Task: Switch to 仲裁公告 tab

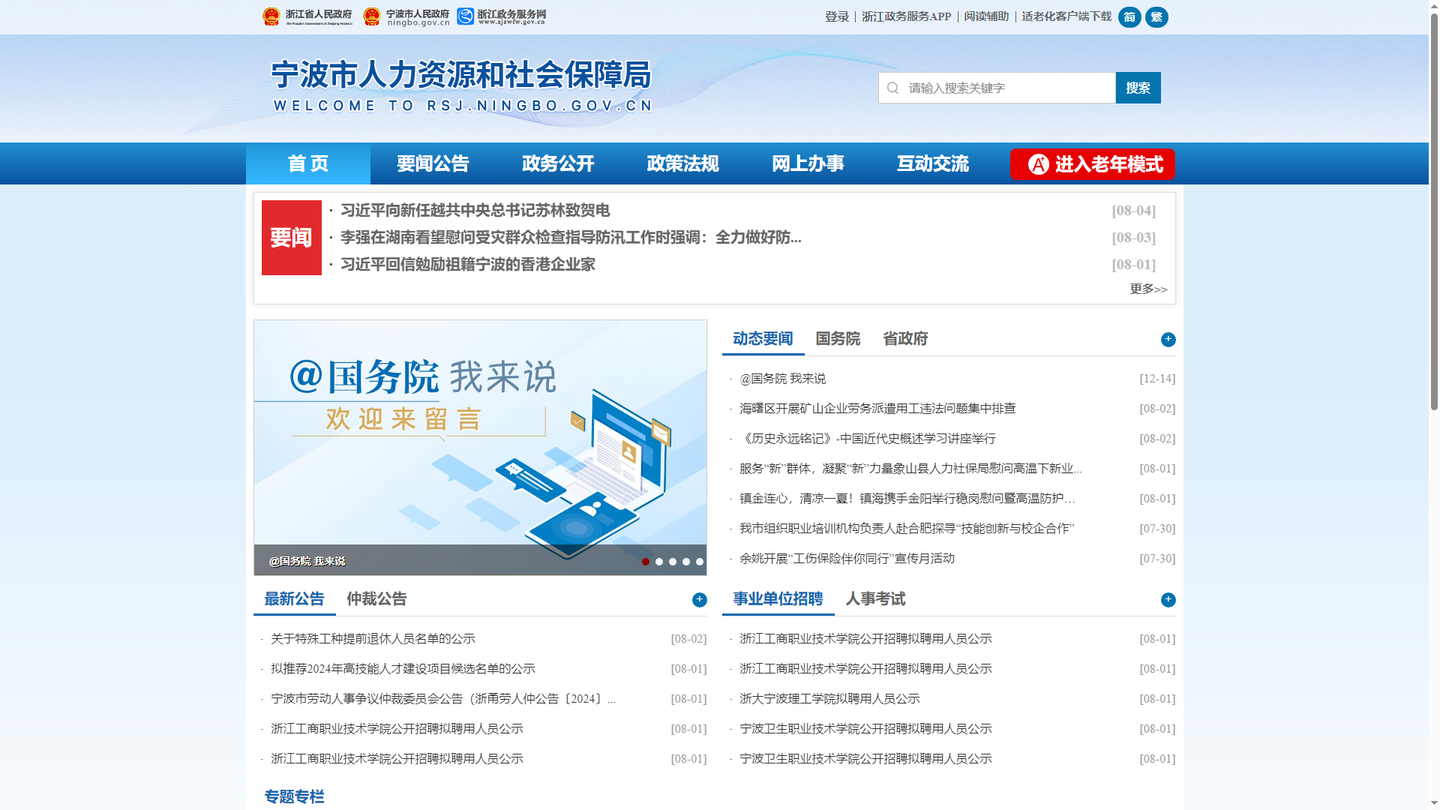Action: coord(377,599)
